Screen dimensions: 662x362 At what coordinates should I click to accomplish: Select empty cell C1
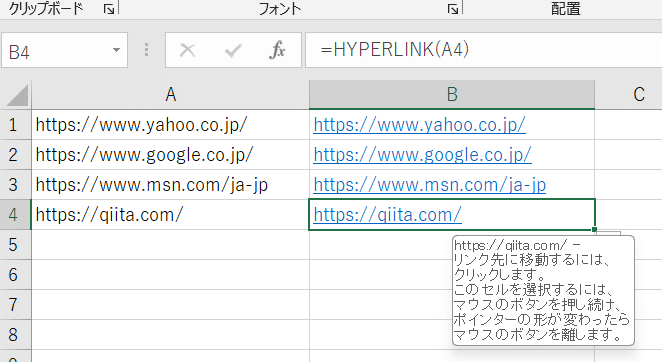pos(629,125)
